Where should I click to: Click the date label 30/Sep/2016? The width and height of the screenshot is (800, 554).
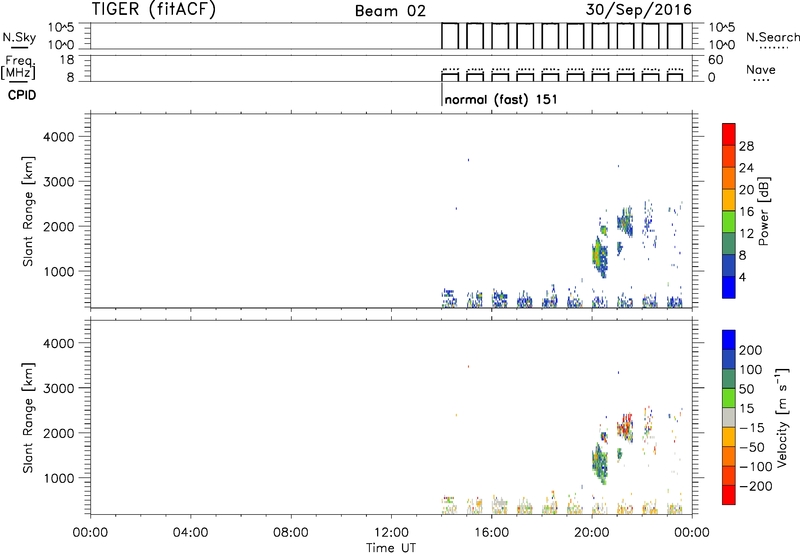pos(638,10)
